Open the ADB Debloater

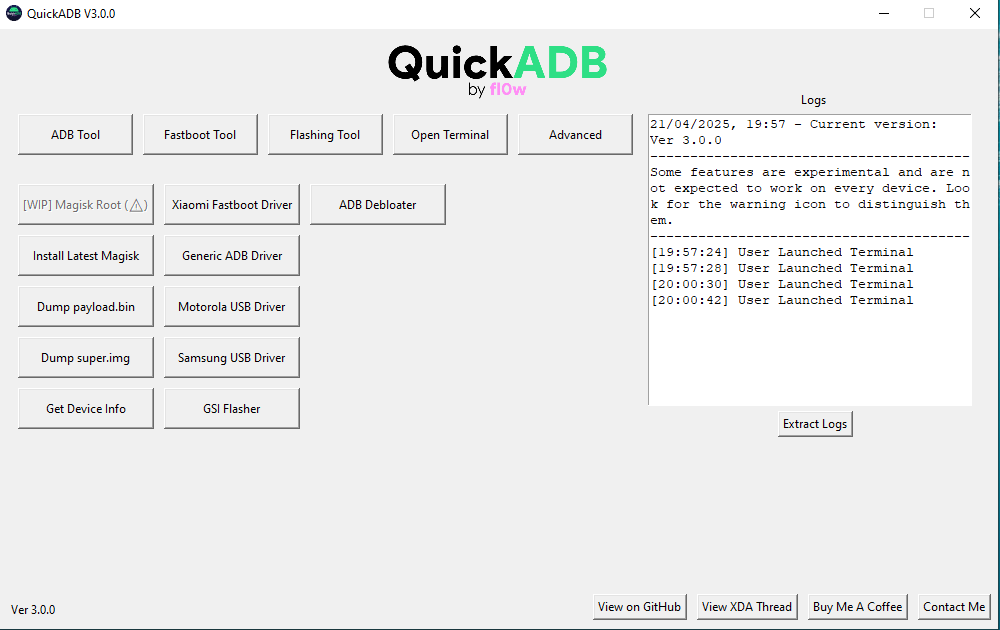tap(377, 204)
